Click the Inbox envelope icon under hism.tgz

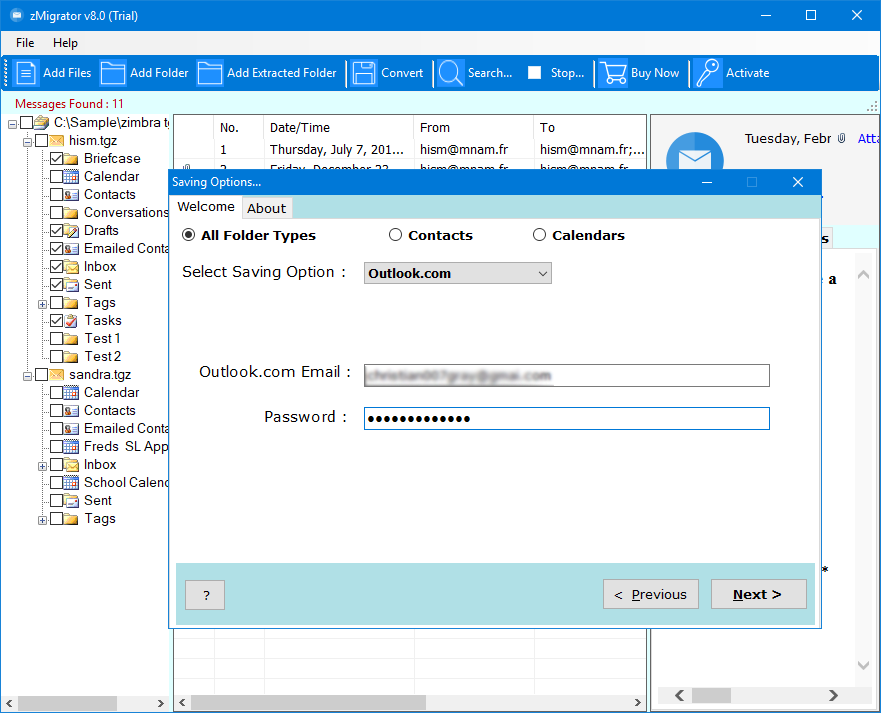(71, 266)
